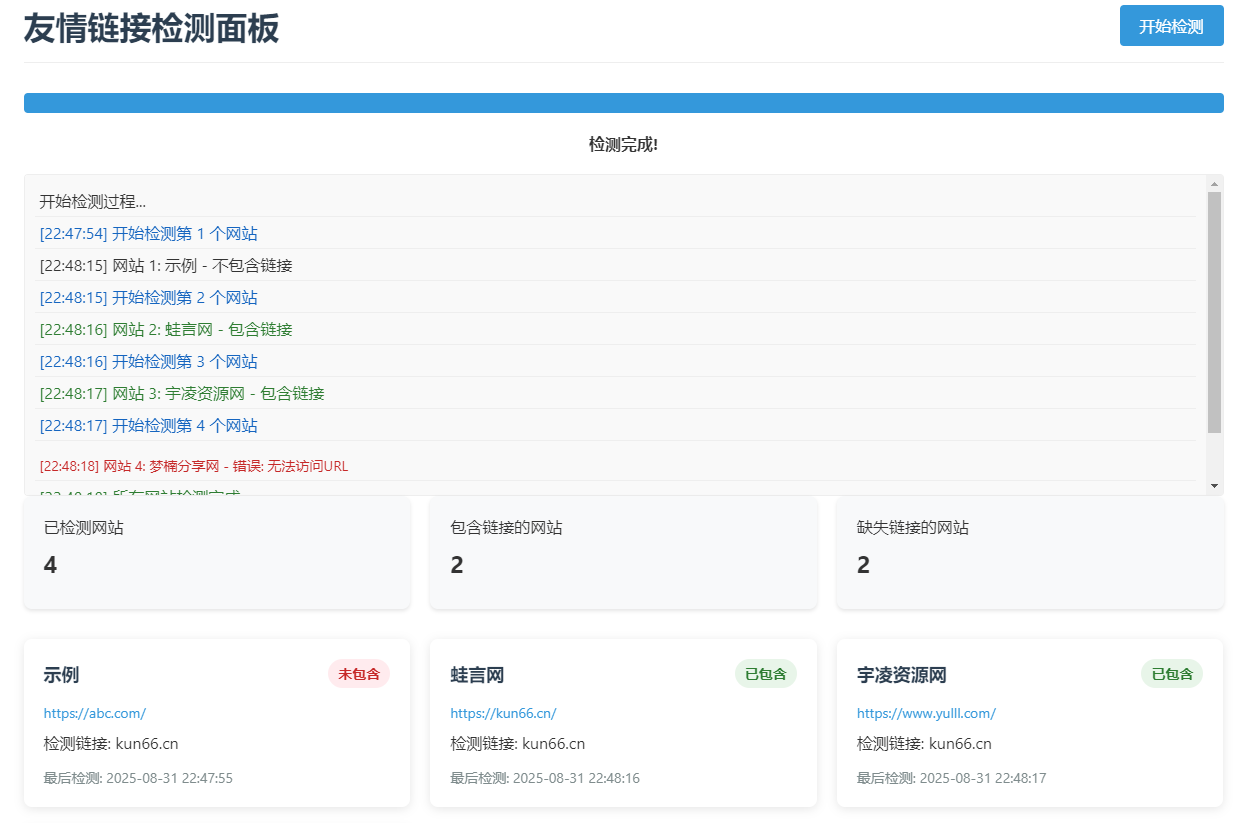Click the blue progress bar
The image size is (1249, 823).
click(x=623, y=102)
